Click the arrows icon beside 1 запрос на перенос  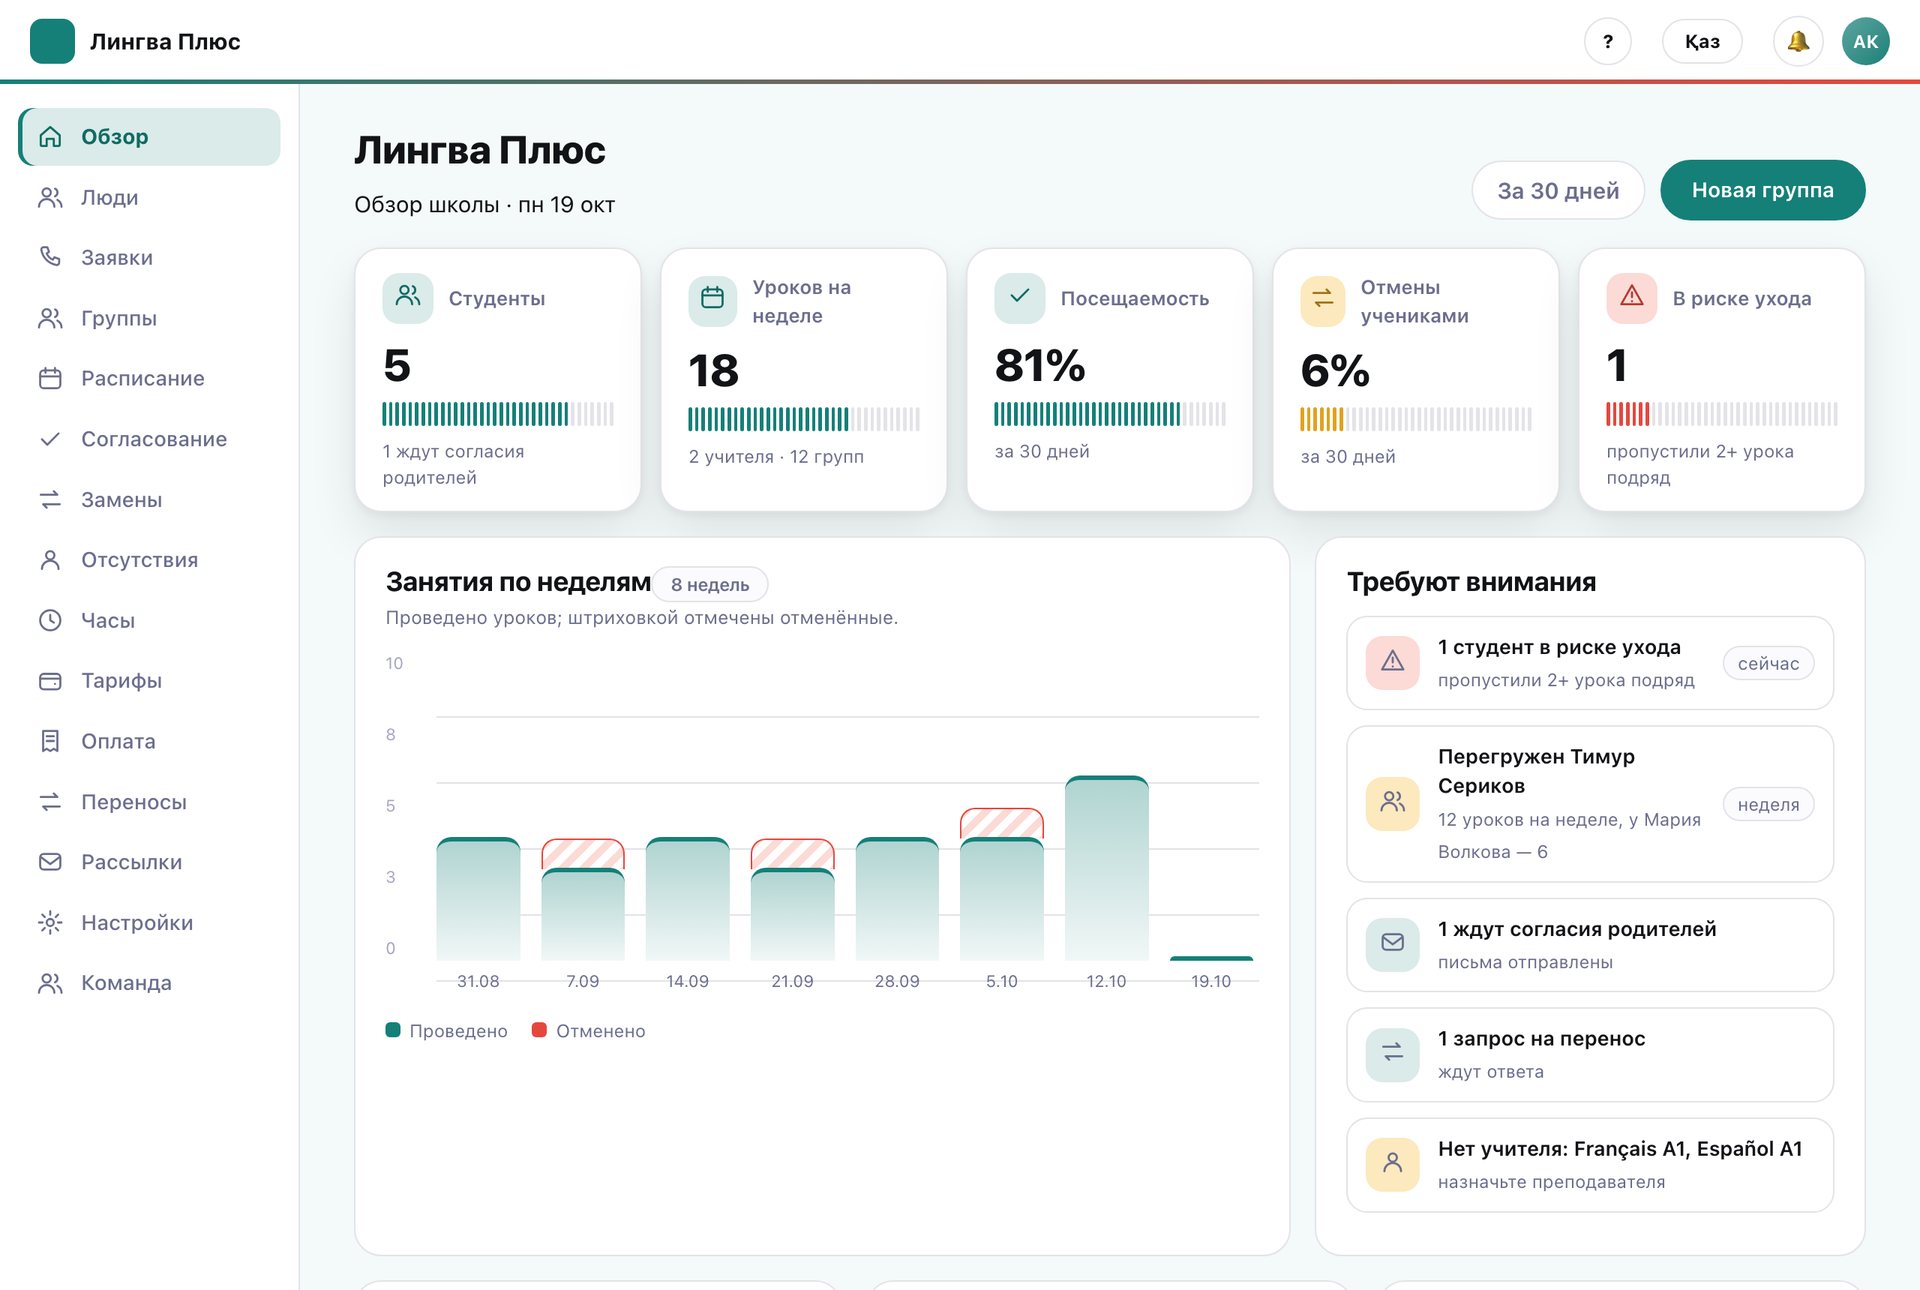click(x=1393, y=1054)
